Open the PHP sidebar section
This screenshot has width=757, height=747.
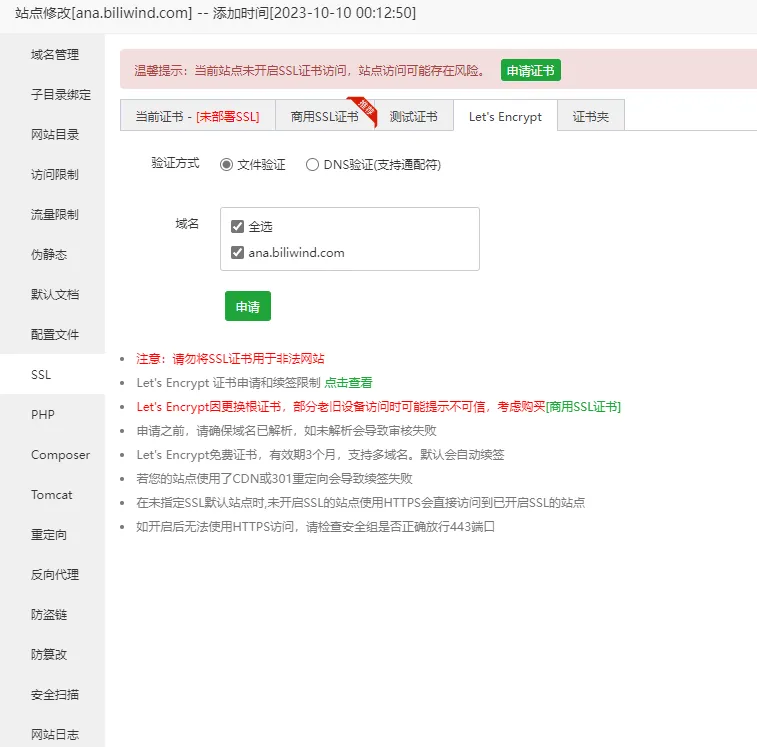(42, 415)
